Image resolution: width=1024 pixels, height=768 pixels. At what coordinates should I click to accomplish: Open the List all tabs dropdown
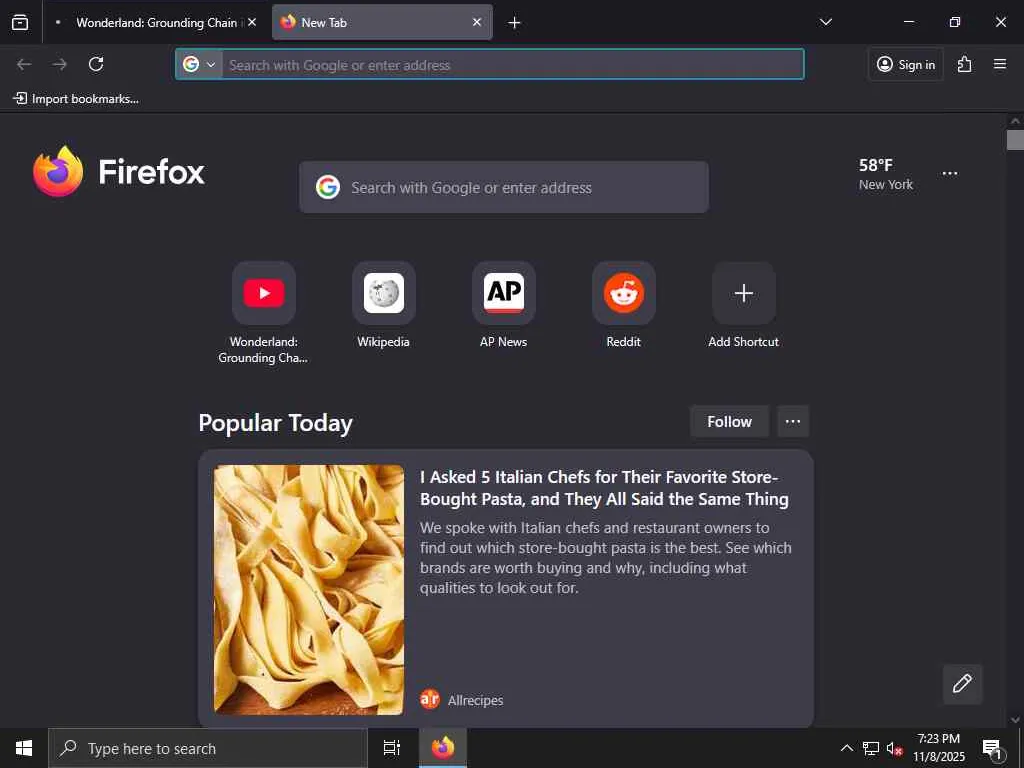(x=826, y=22)
